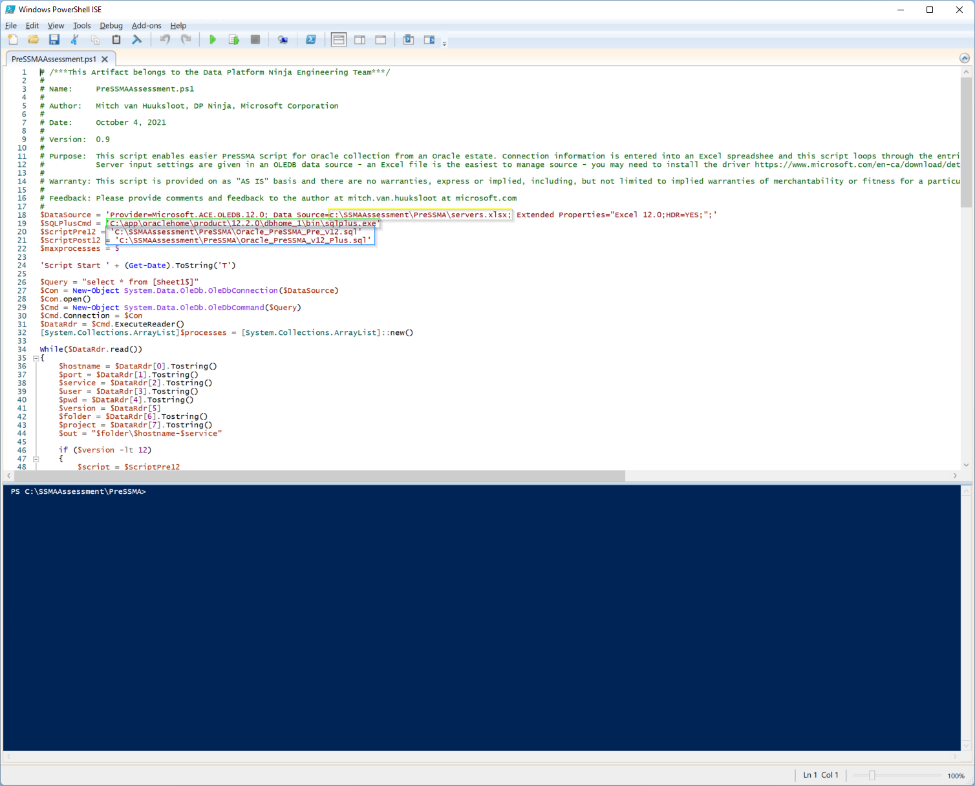Click the $pwd assignment line
The image size is (975, 786).
click(x=126, y=400)
